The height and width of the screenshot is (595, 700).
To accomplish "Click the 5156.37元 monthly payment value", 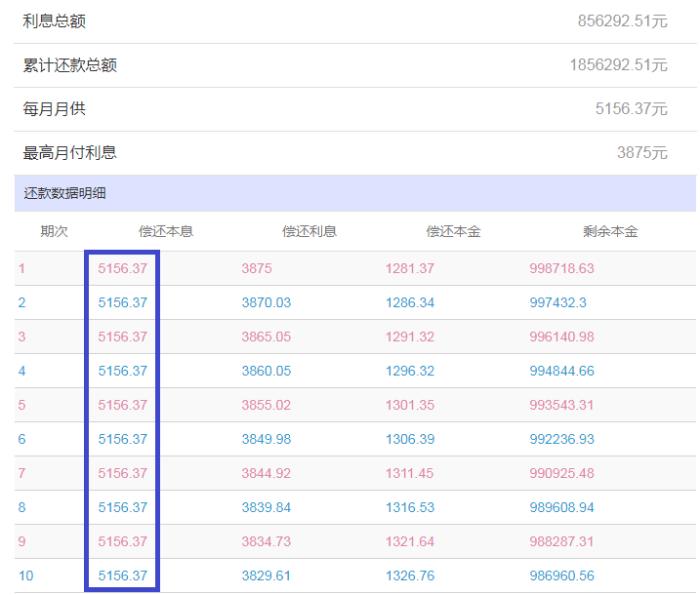I will click(x=631, y=109).
